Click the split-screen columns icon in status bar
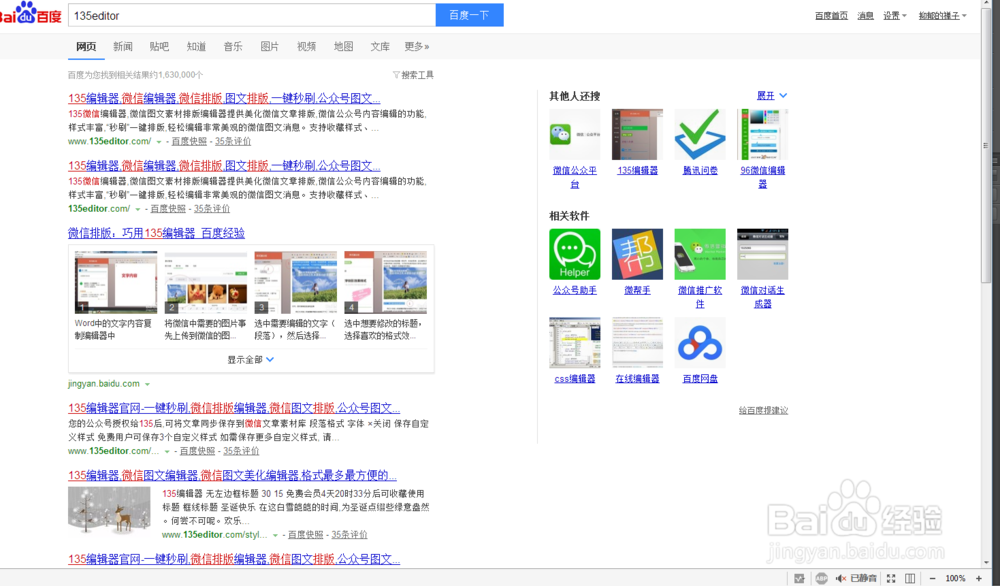This screenshot has width=1000, height=586. (x=910, y=578)
